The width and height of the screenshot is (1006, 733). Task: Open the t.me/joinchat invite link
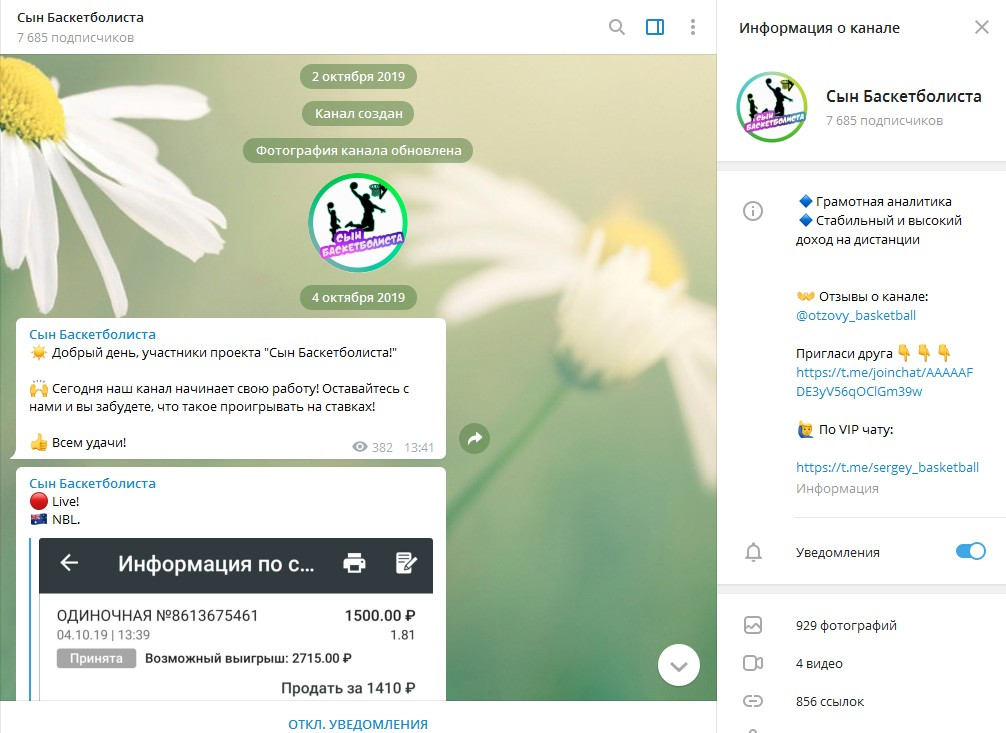pyautogui.click(x=884, y=382)
